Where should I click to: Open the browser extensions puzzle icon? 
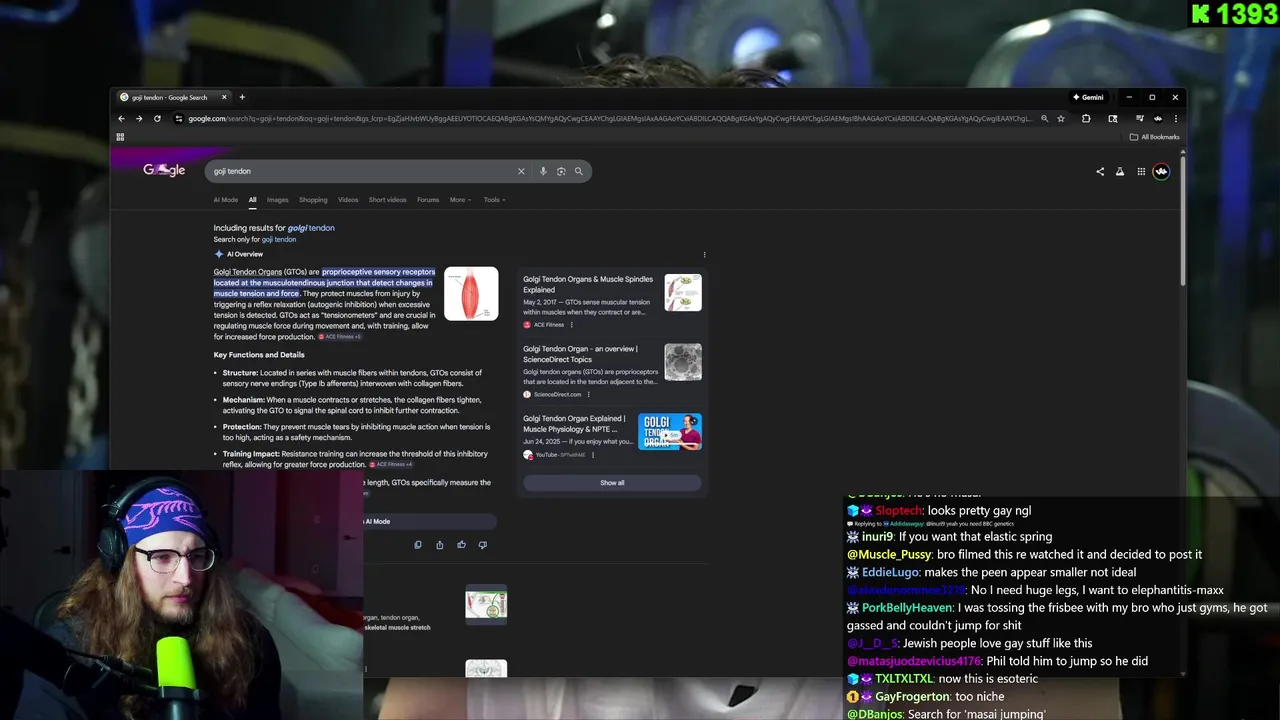pos(1086,119)
